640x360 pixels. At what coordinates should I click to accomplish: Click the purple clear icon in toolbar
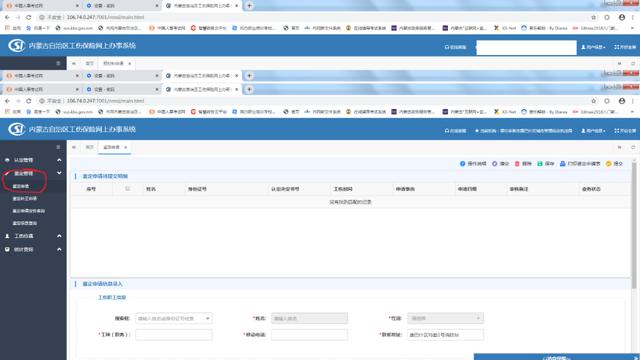[x=494, y=164]
